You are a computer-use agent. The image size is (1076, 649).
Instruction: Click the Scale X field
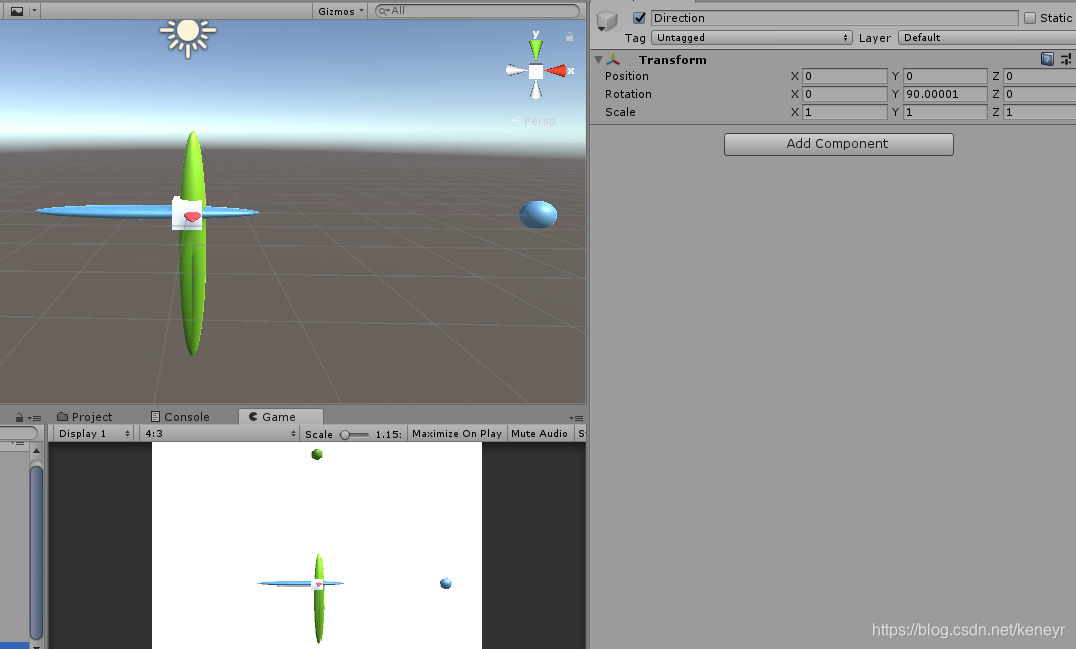coord(845,112)
